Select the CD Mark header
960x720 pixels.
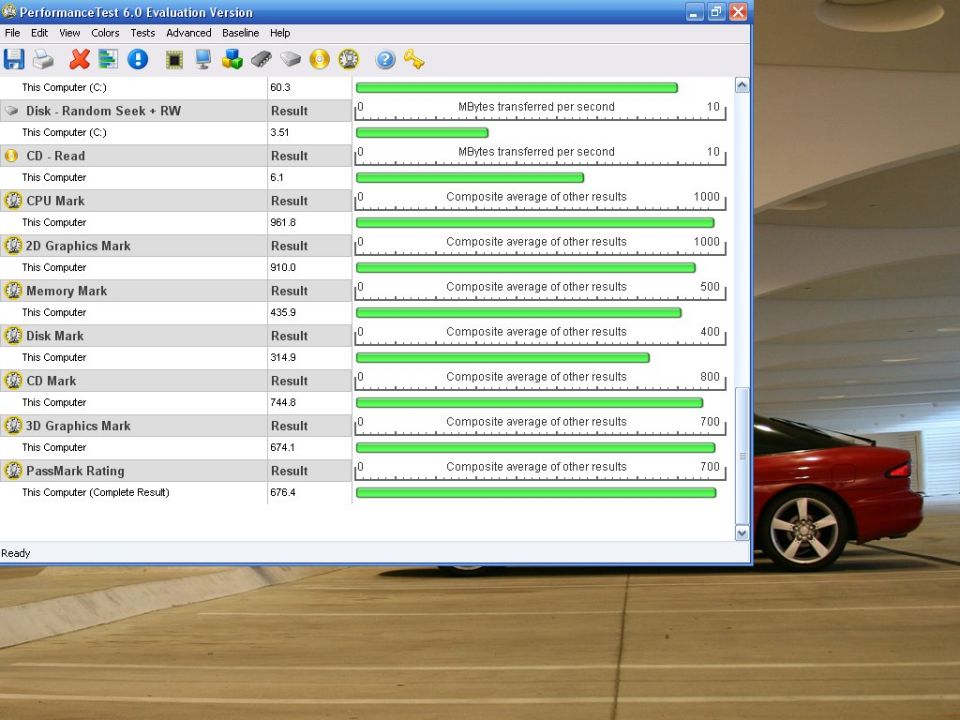click(x=176, y=381)
